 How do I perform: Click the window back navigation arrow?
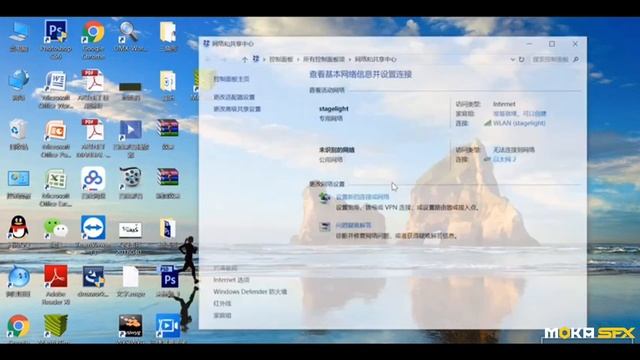(209, 59)
